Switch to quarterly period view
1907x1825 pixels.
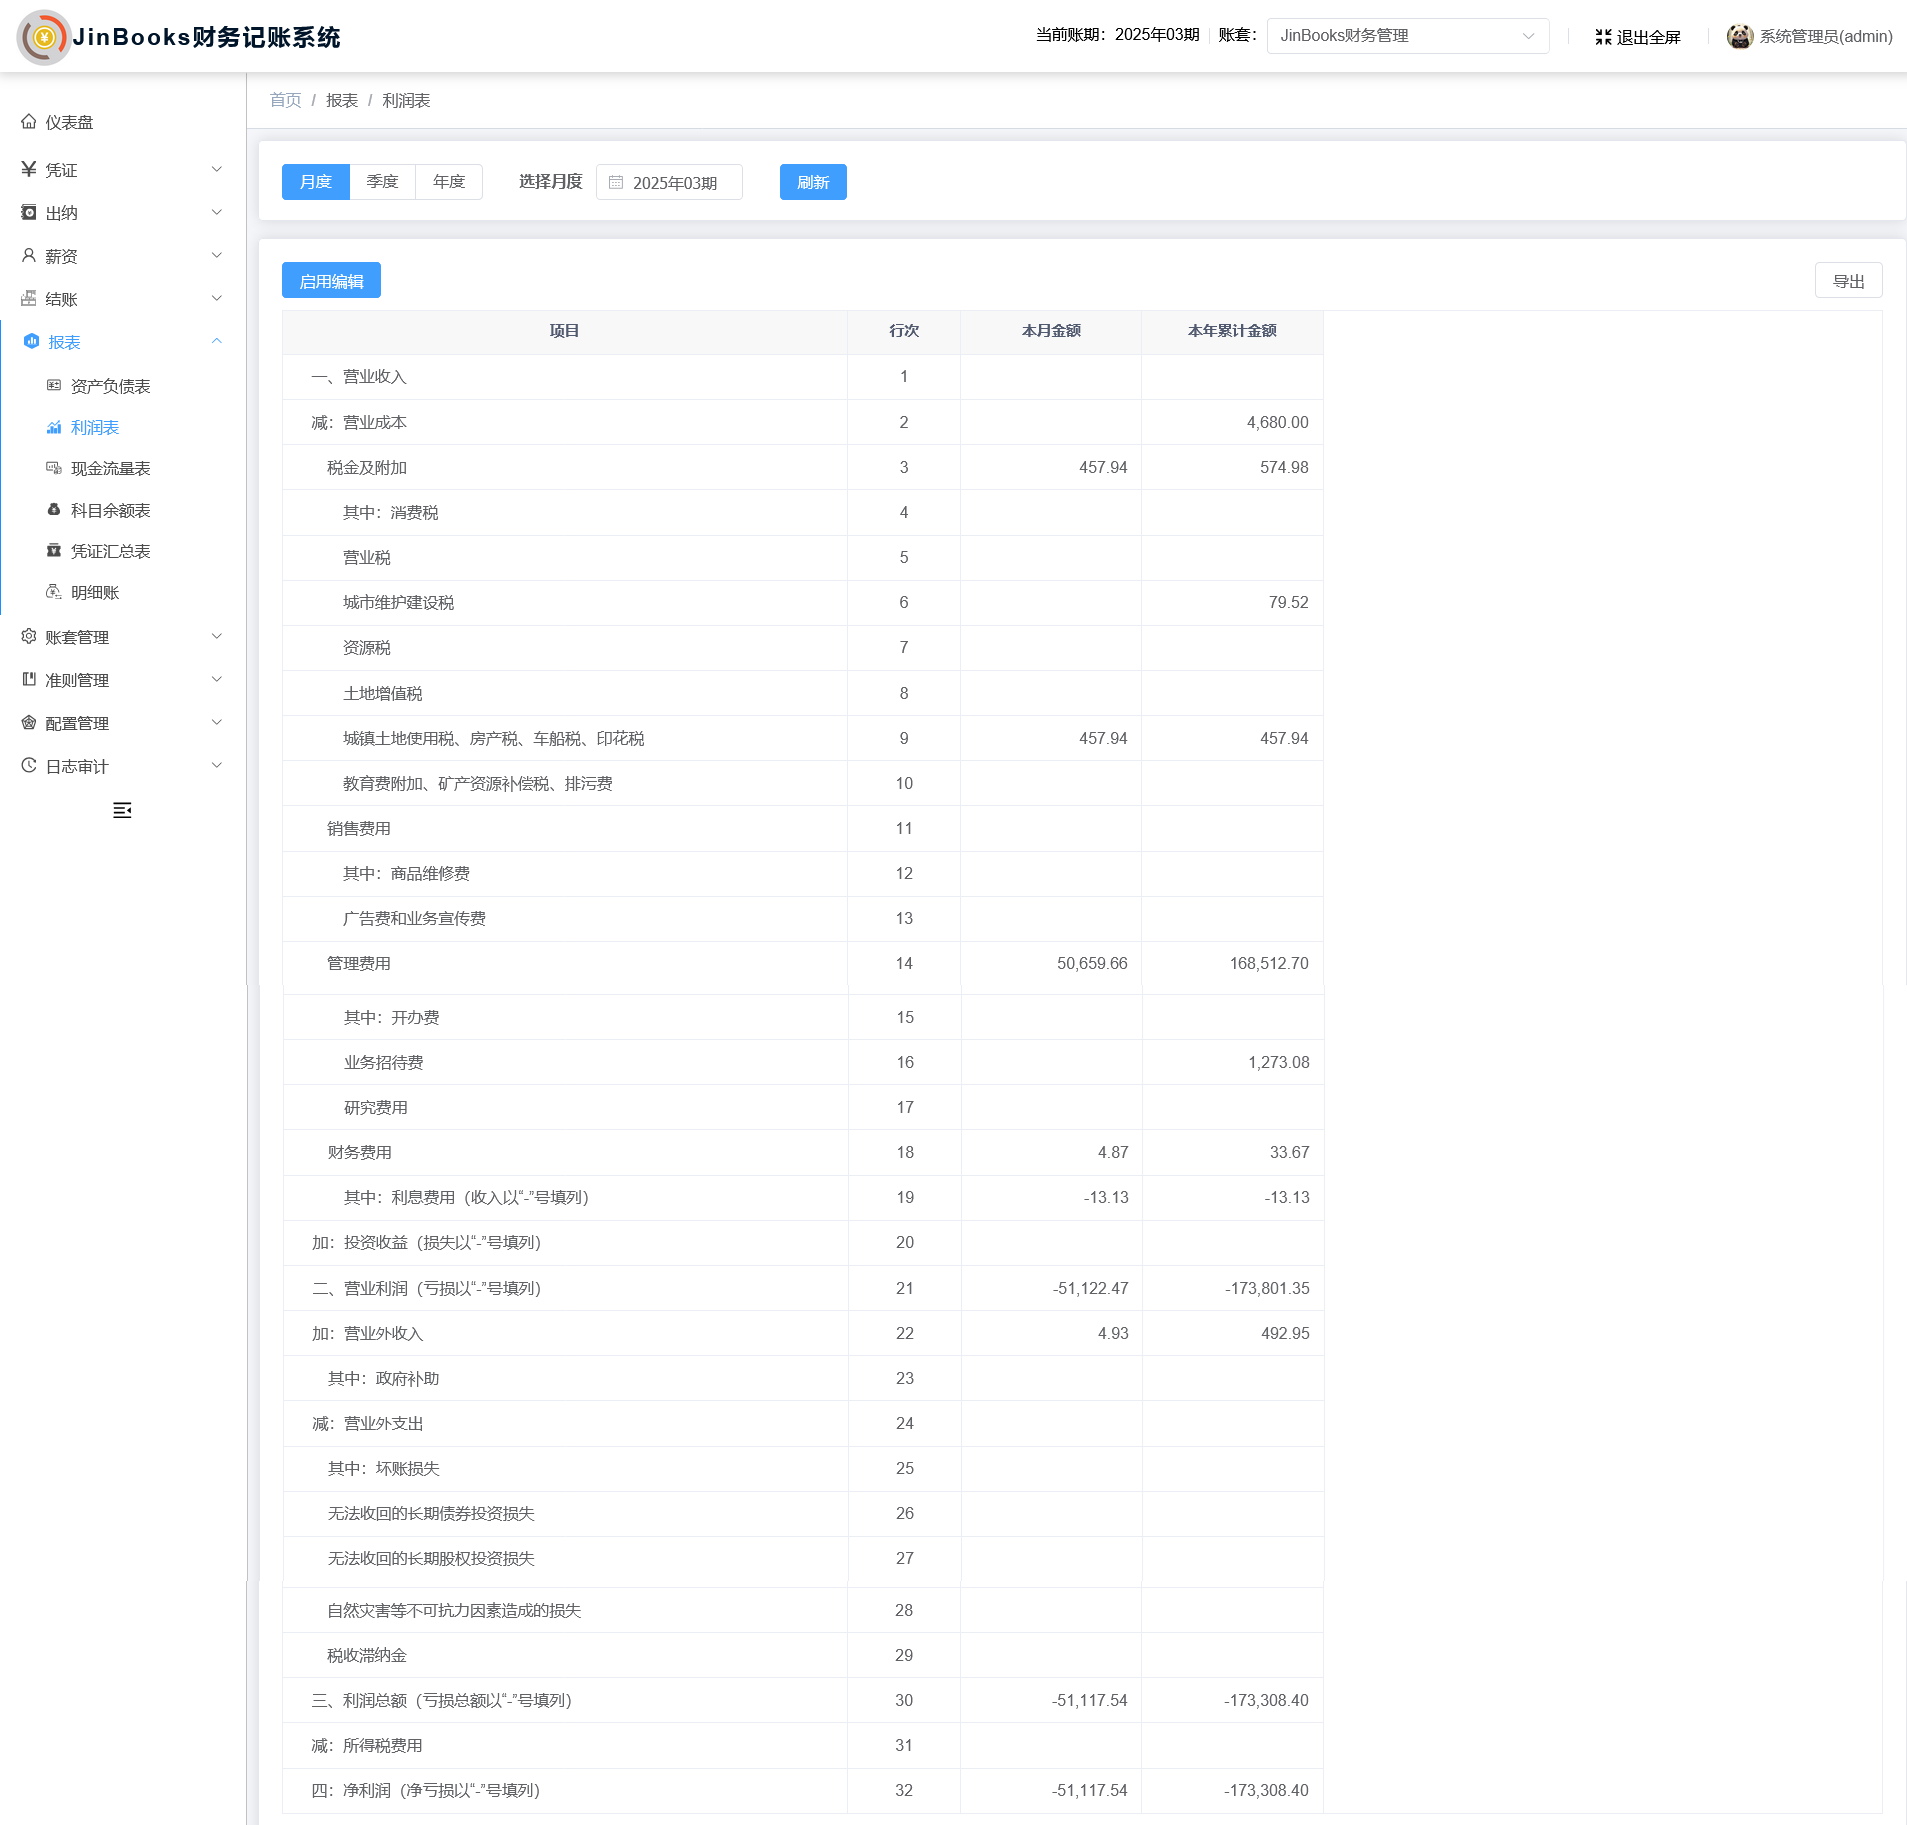[382, 182]
